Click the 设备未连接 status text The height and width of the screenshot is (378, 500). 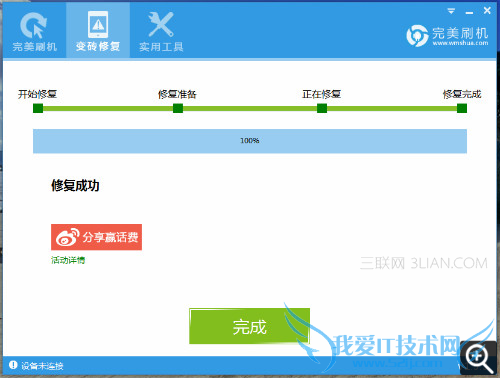pos(42,366)
